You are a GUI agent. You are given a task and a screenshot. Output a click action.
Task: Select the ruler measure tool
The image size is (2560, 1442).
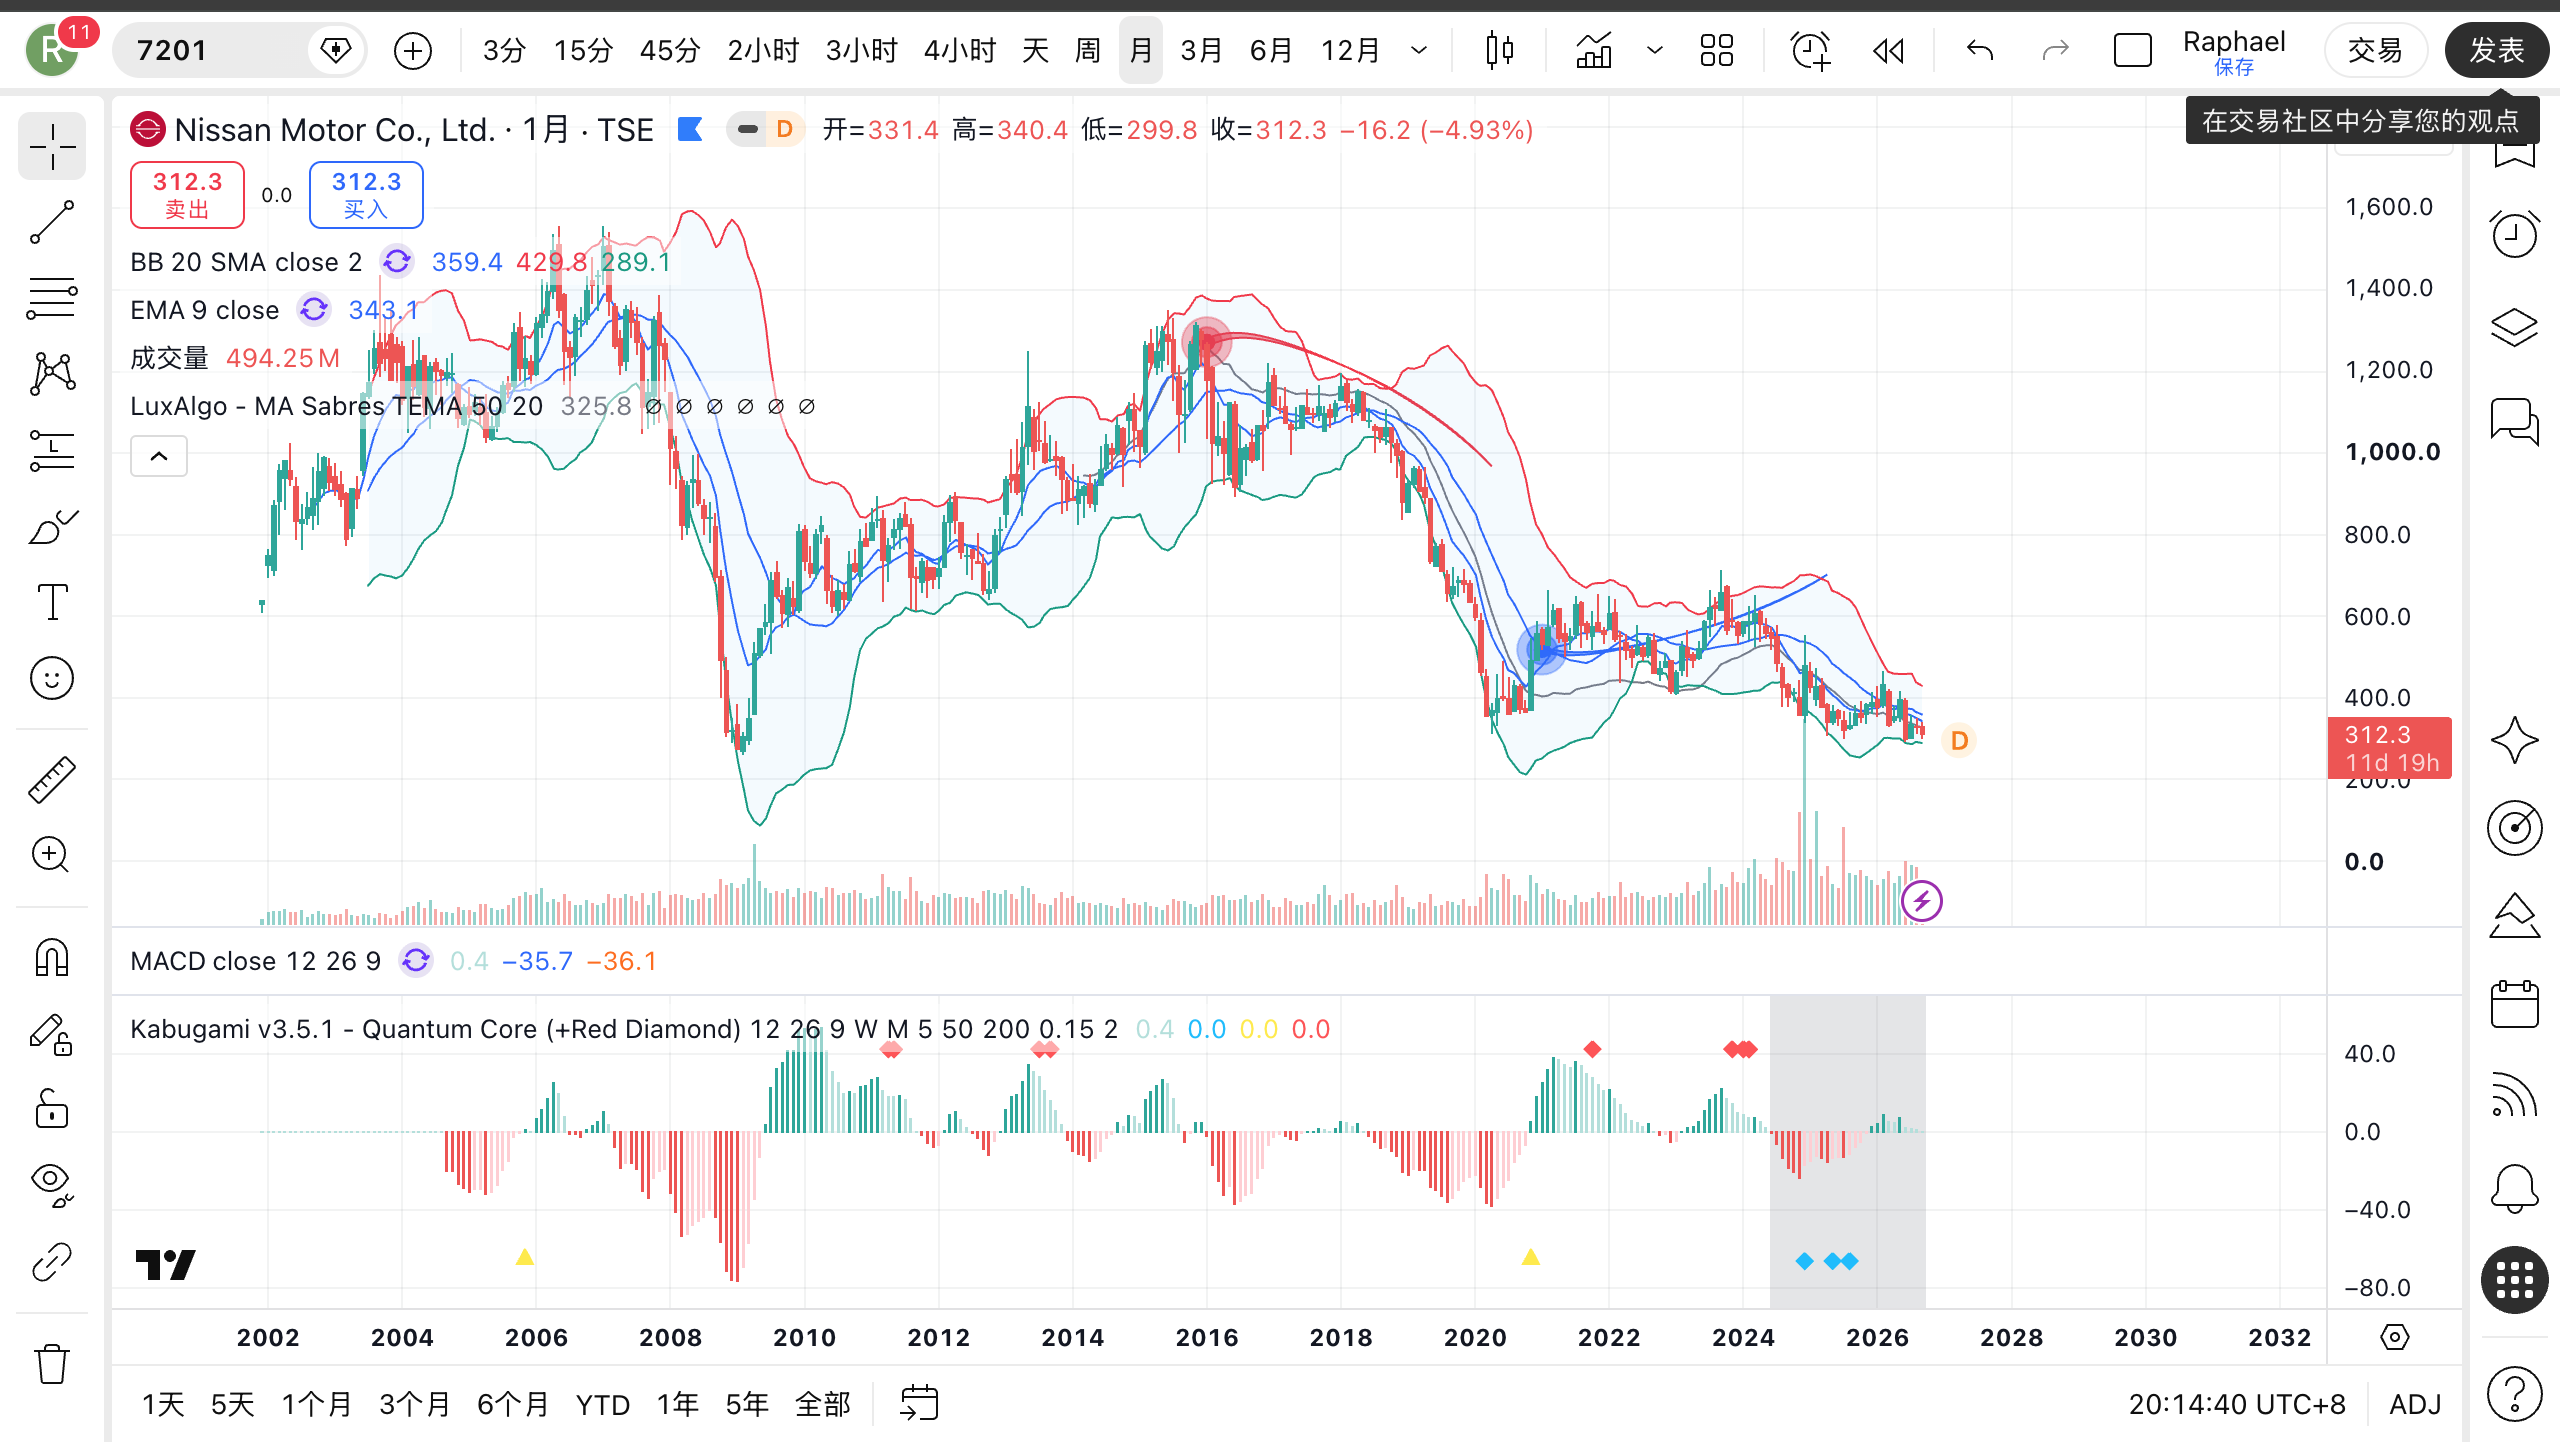click(x=52, y=780)
